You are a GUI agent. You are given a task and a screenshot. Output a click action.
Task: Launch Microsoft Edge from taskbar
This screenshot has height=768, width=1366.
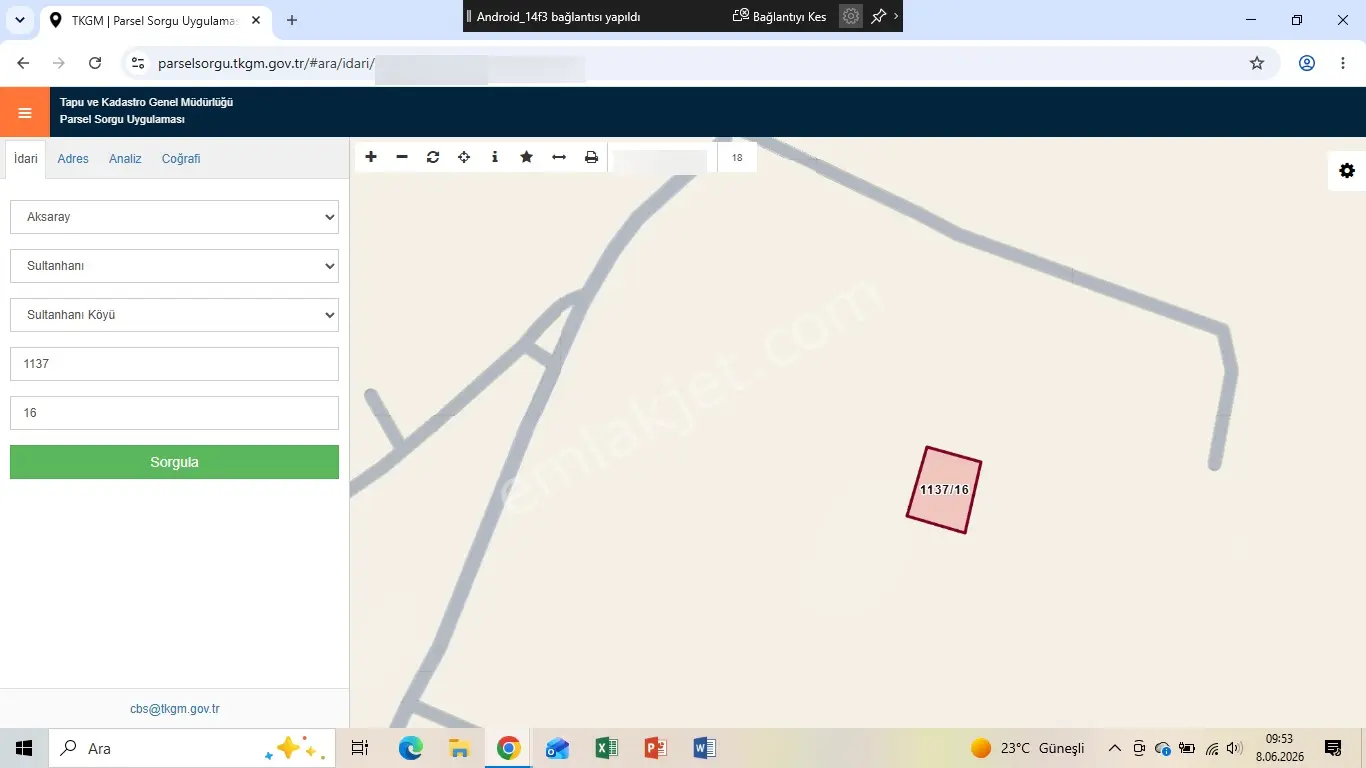410,748
